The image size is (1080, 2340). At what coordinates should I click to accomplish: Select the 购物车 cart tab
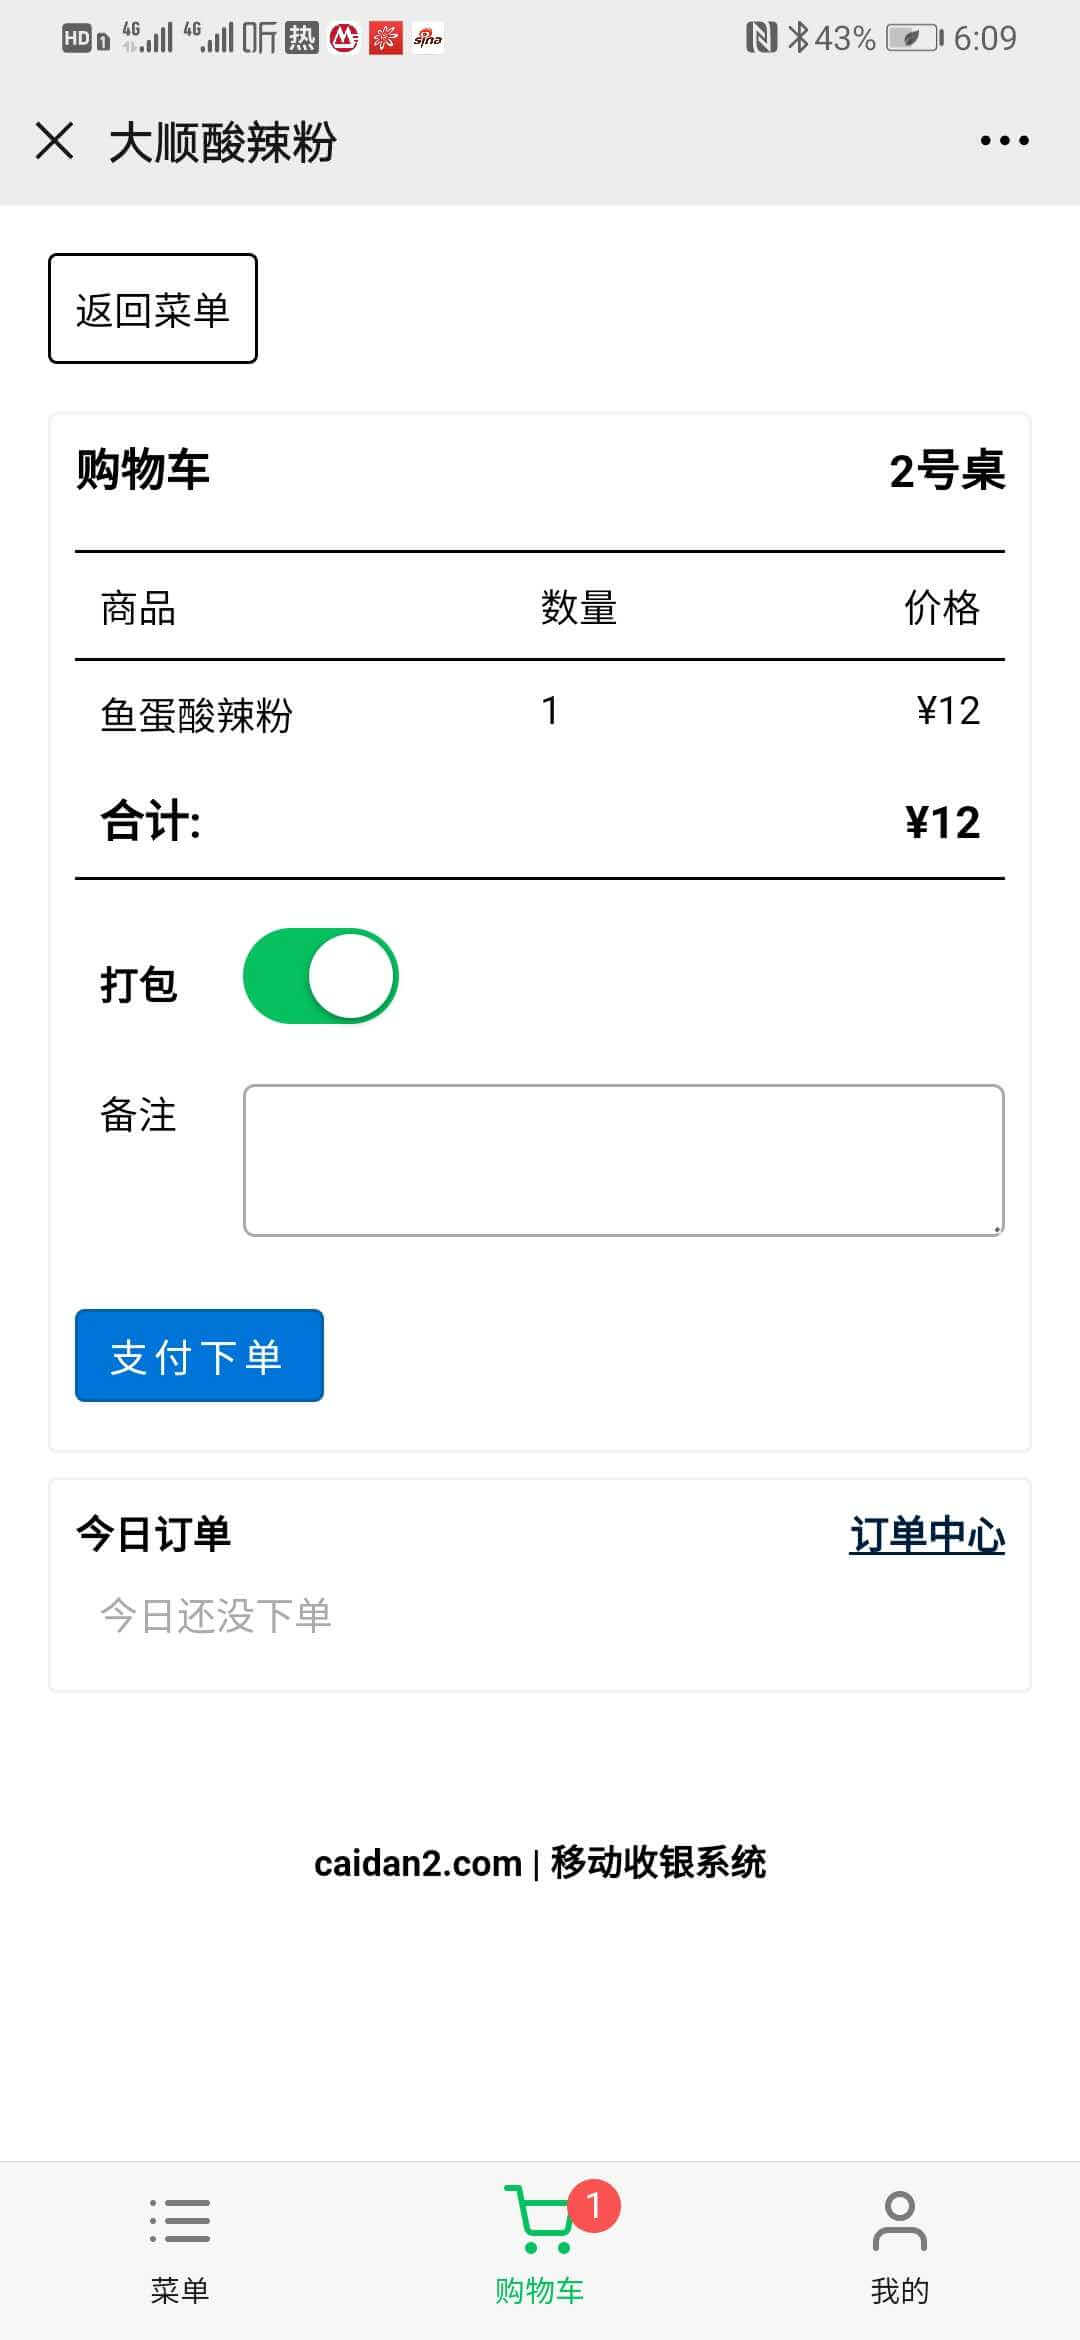click(x=540, y=2290)
